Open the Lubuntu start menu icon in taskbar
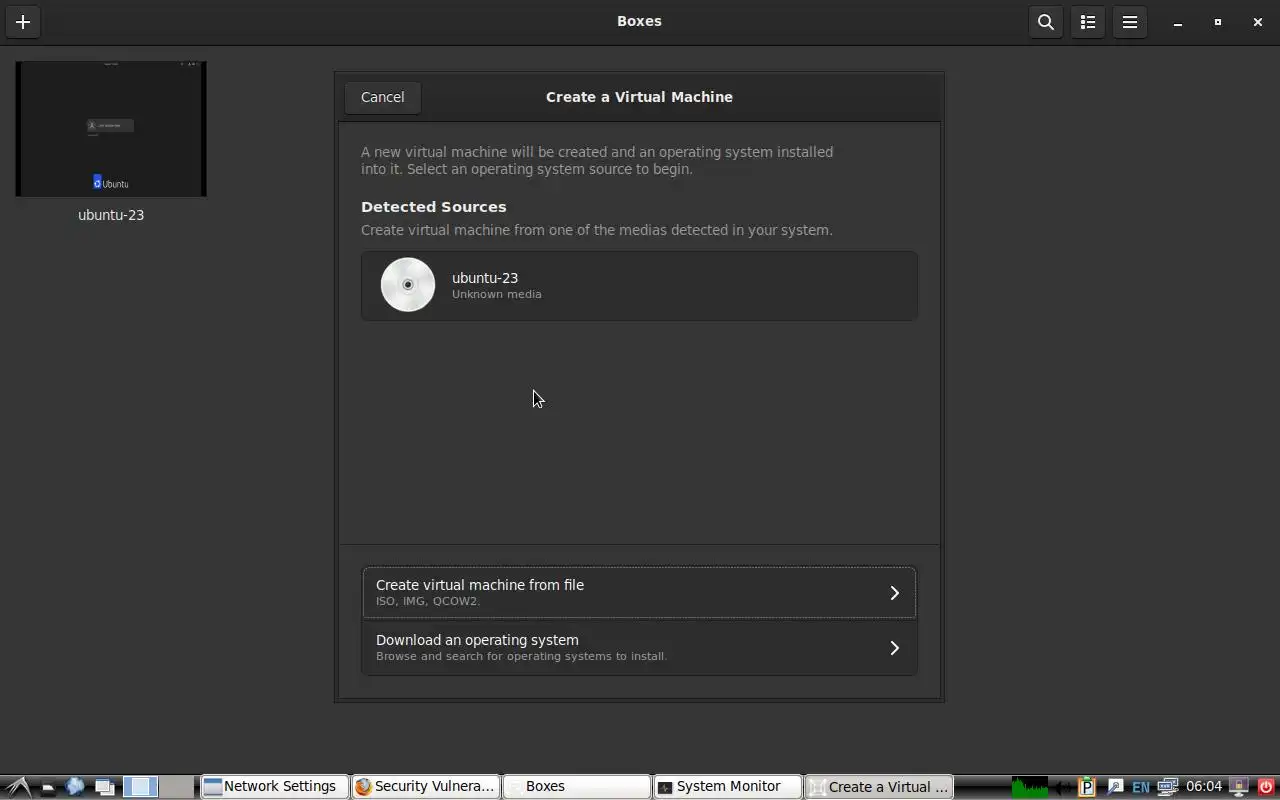 (18, 787)
